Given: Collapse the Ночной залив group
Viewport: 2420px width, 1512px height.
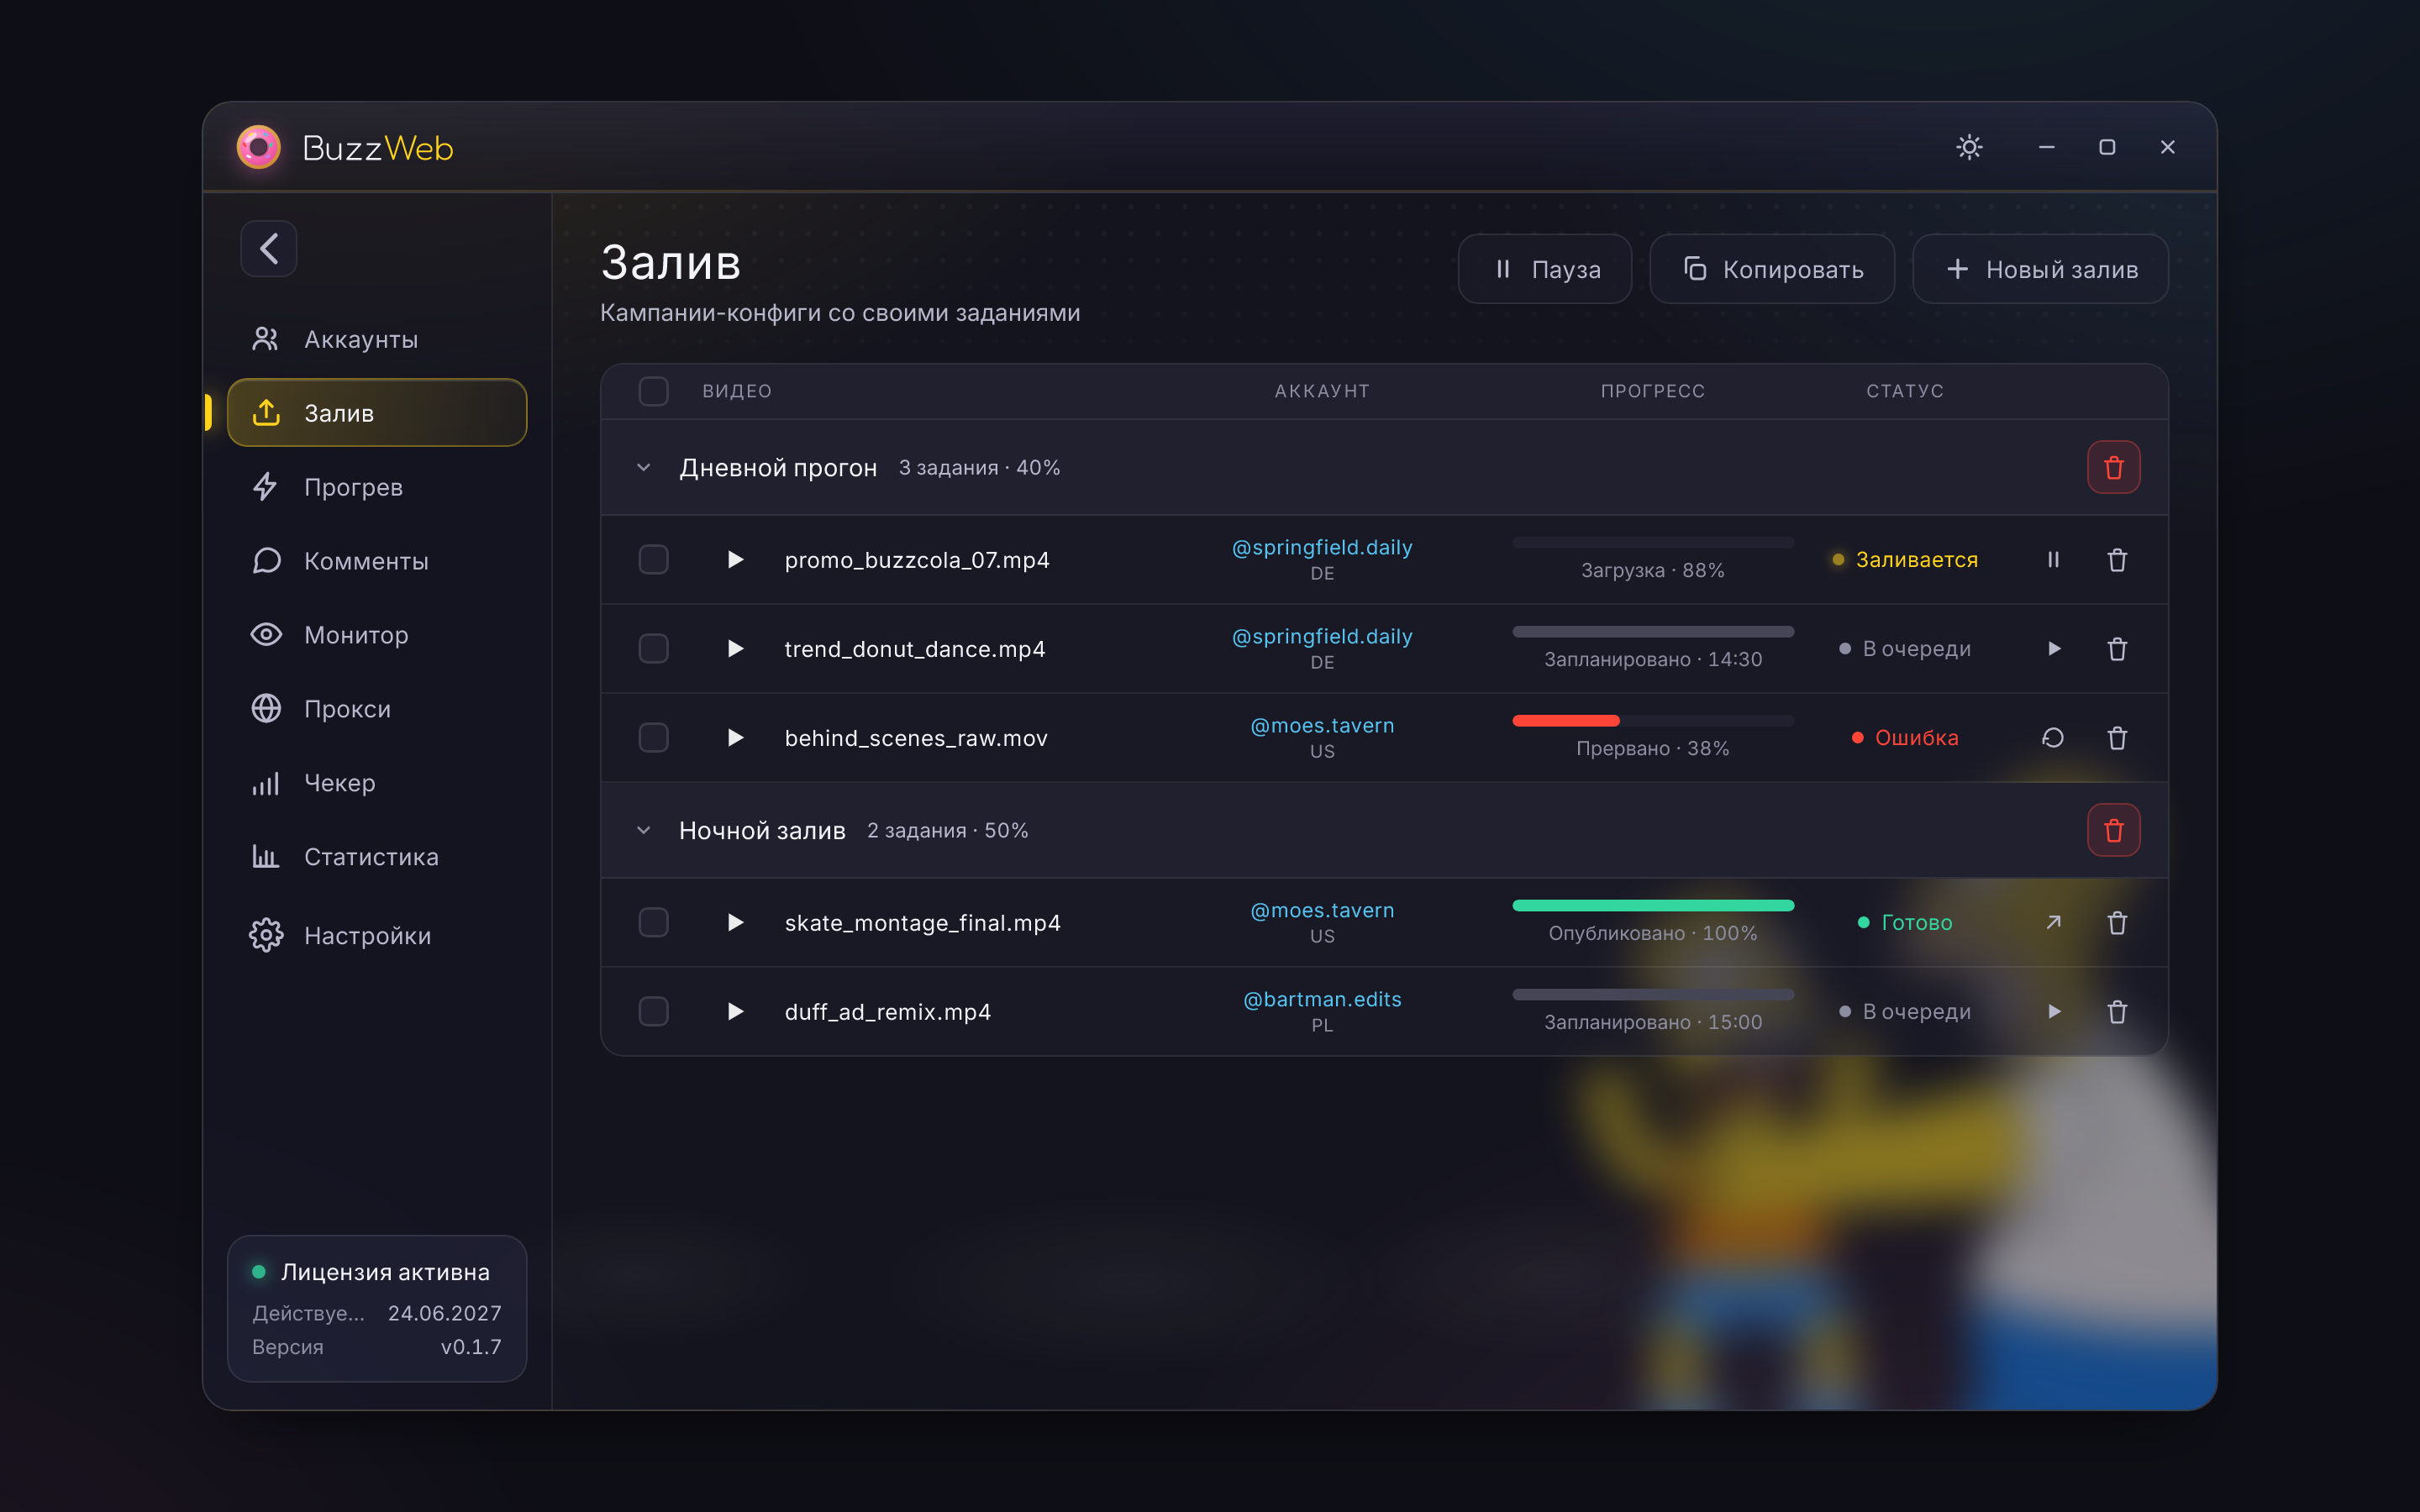Looking at the screenshot, I should [x=644, y=830].
